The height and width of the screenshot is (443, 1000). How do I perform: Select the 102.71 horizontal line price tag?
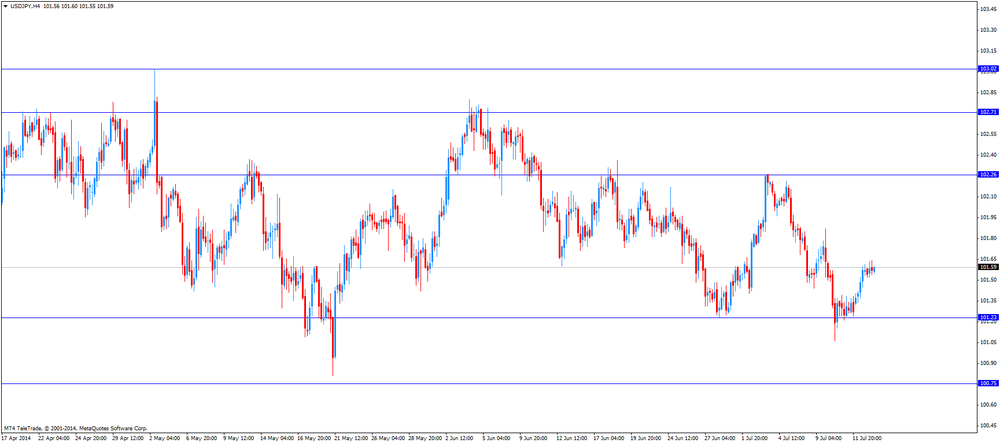(988, 112)
